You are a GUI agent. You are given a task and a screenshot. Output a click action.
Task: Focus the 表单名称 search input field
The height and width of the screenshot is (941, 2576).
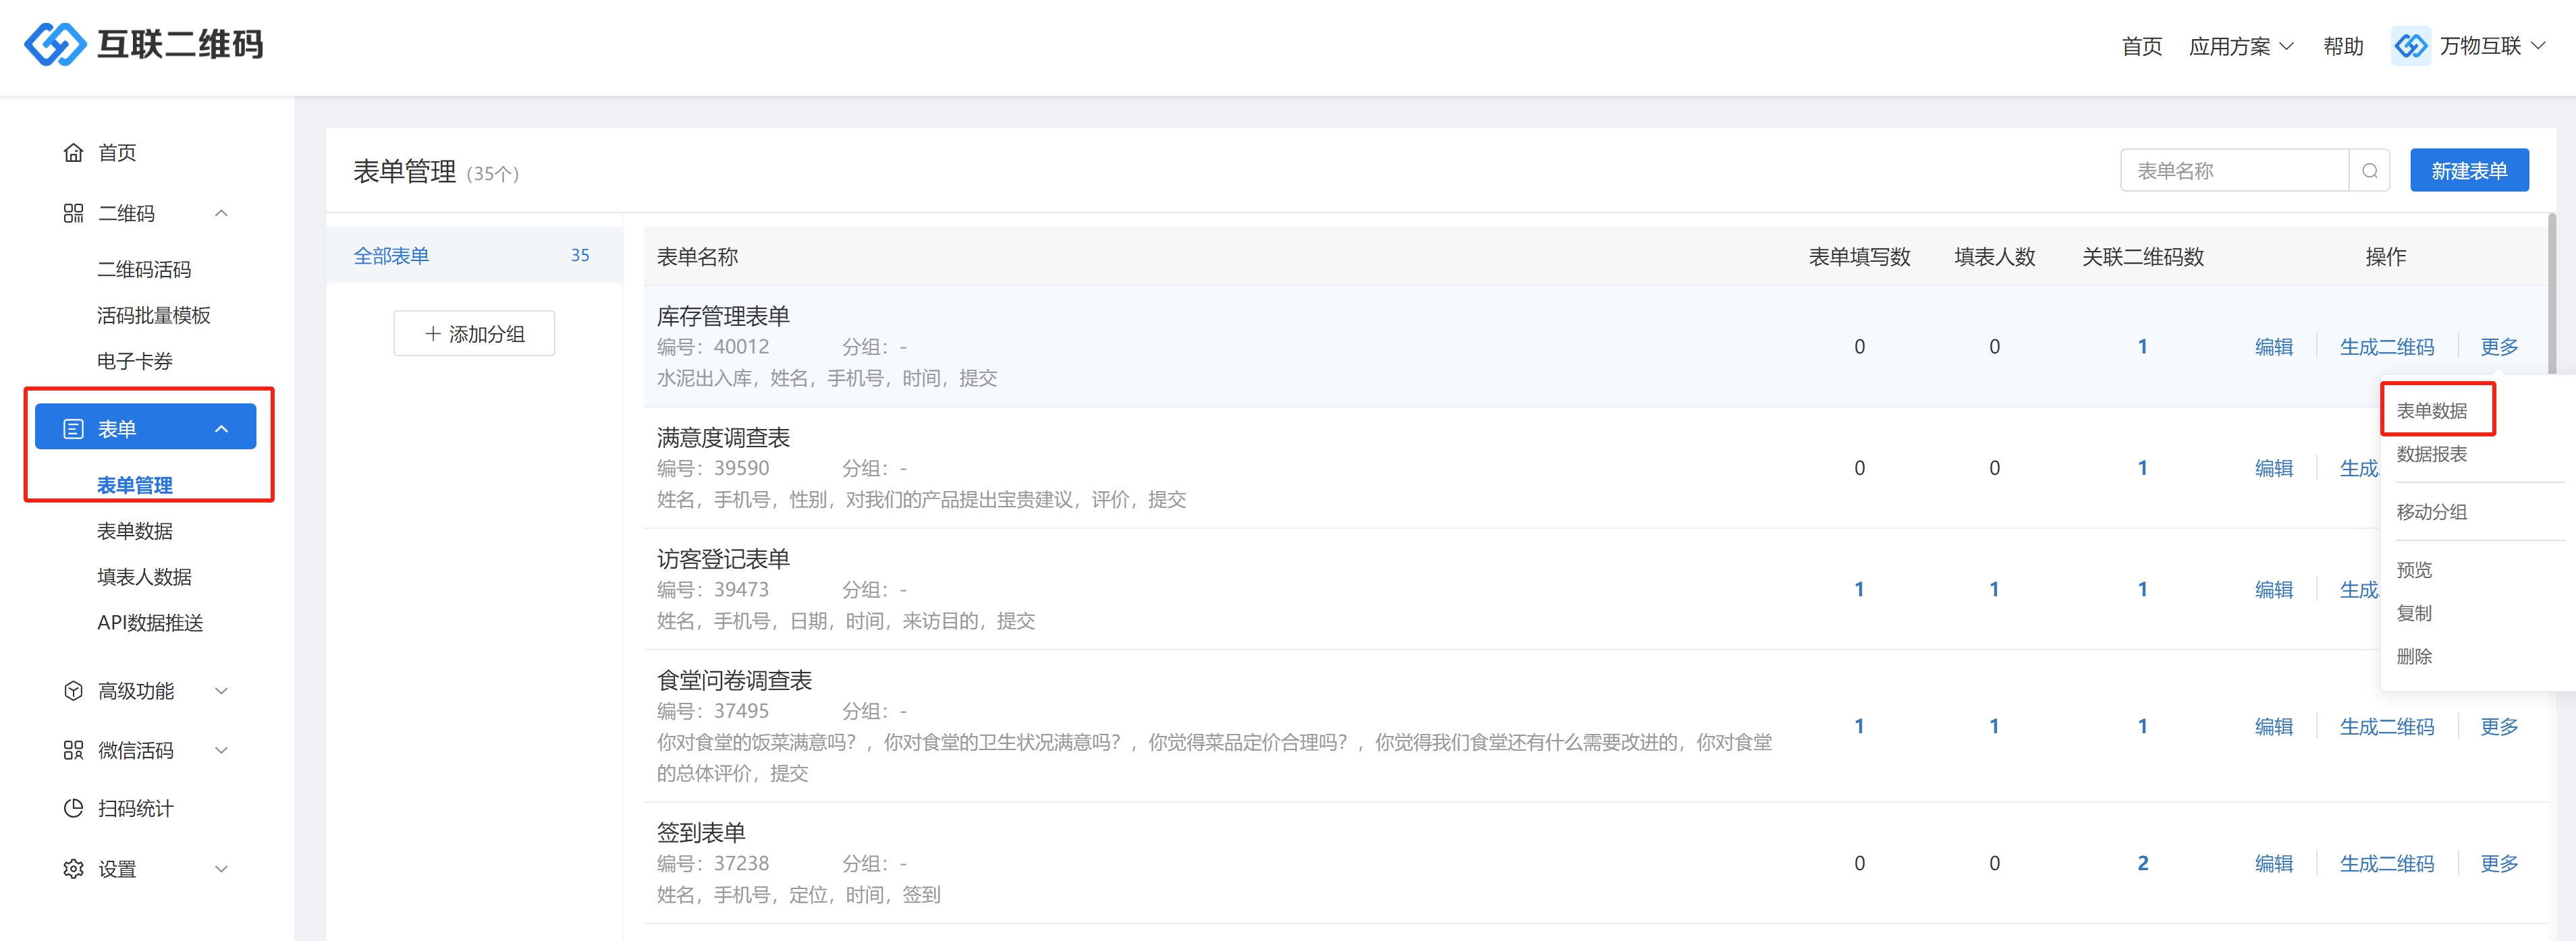2234,171
